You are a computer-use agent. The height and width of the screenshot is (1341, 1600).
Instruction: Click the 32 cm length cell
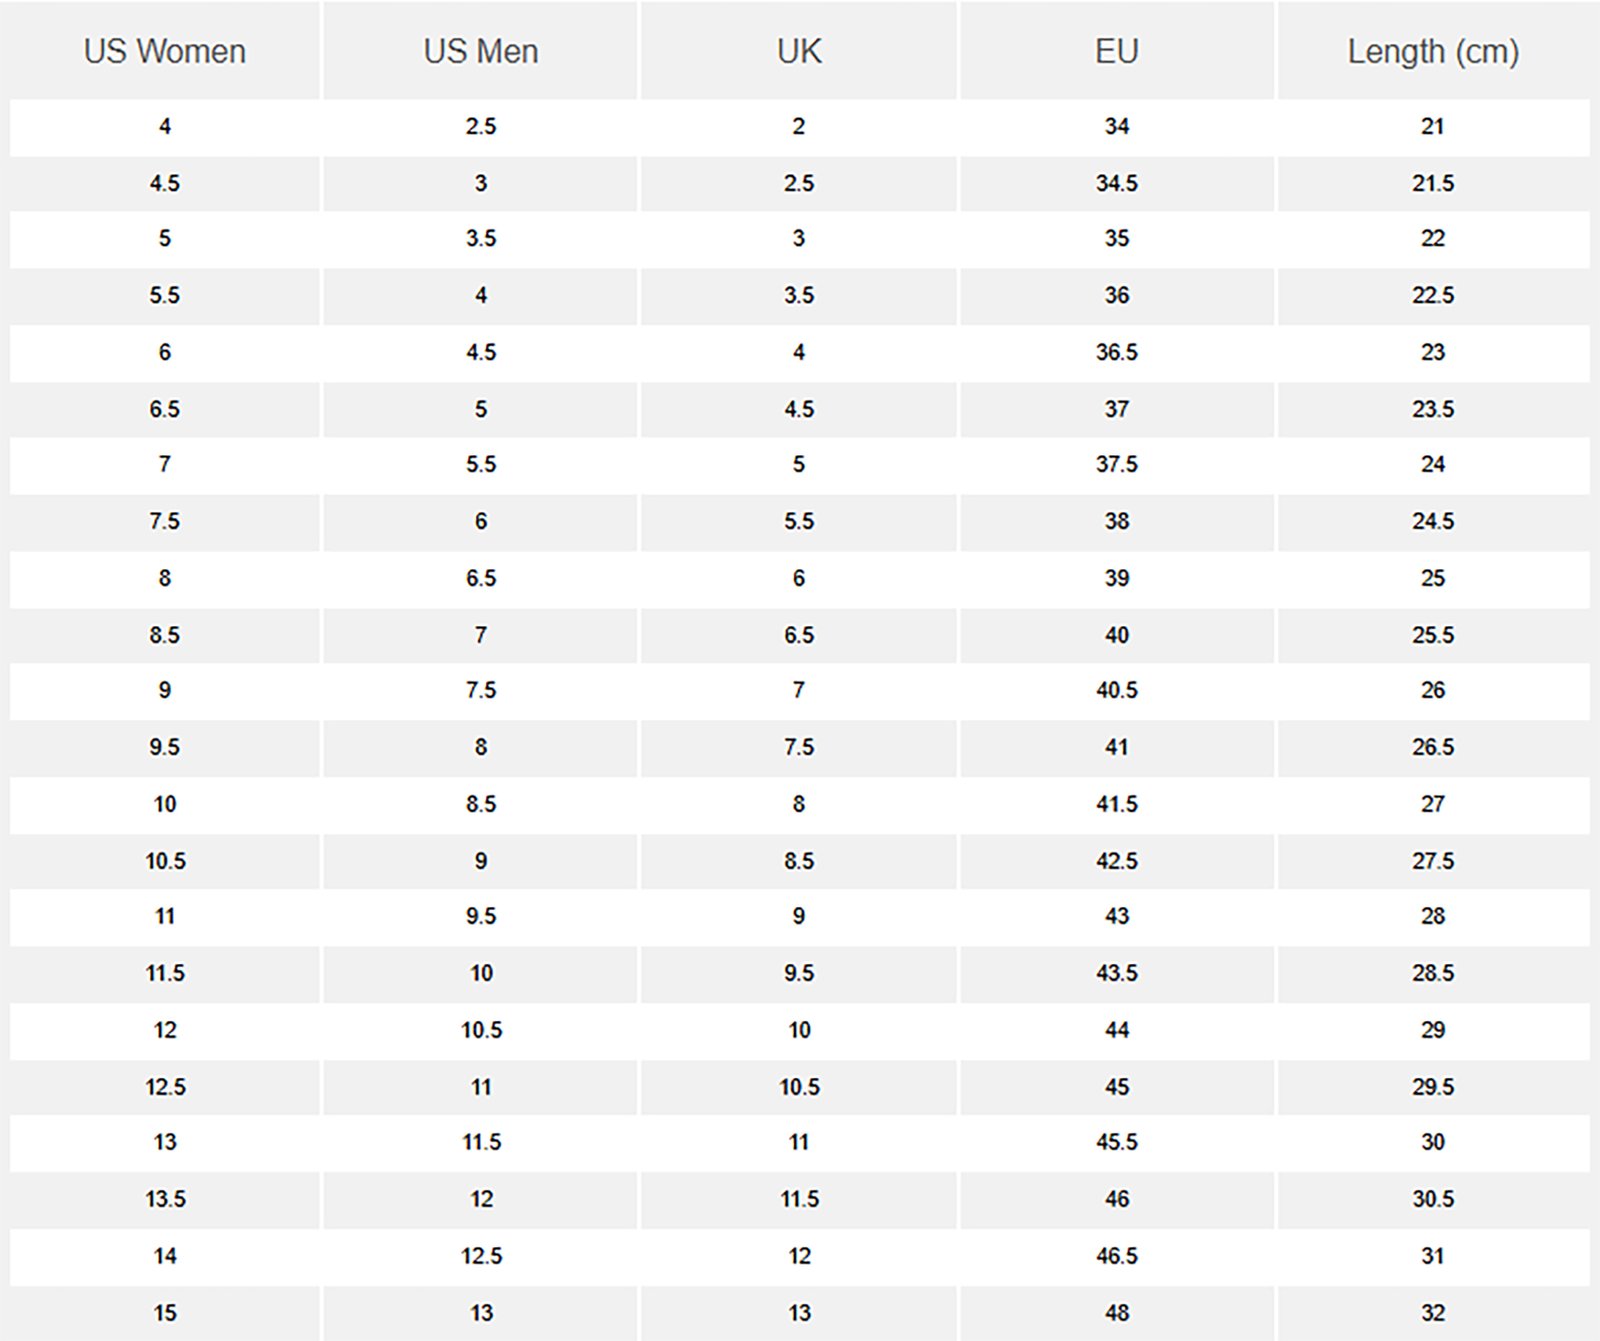coord(1433,1312)
